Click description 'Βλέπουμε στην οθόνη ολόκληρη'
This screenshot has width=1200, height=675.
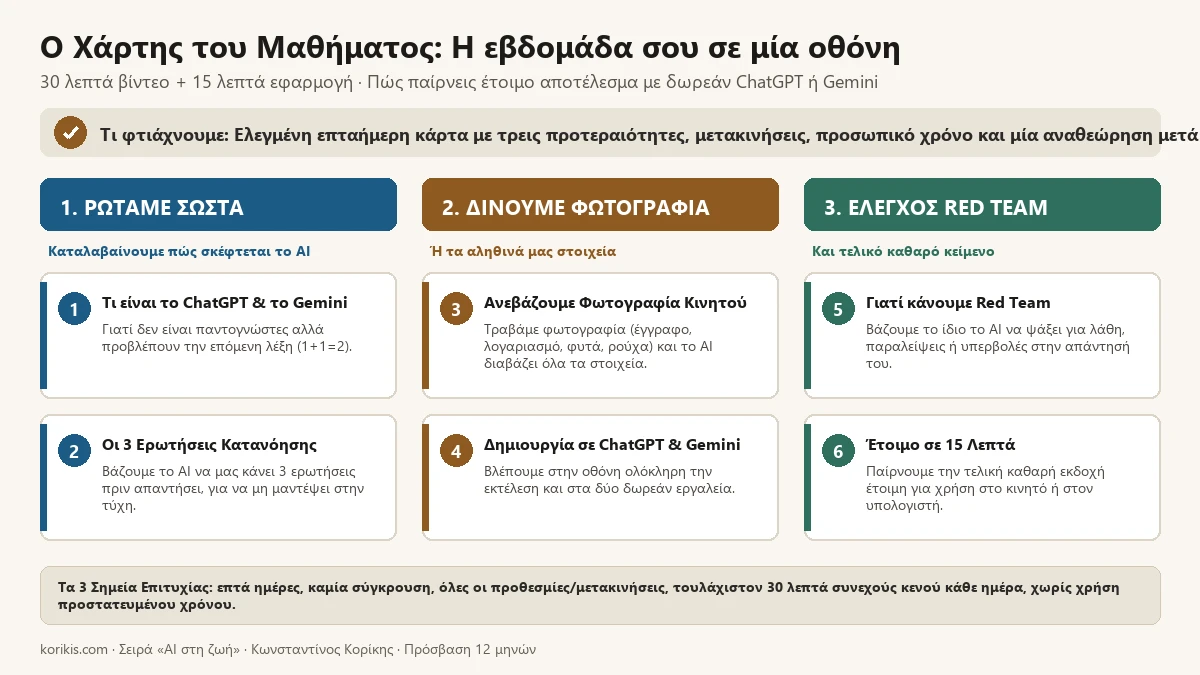pyautogui.click(x=610, y=479)
